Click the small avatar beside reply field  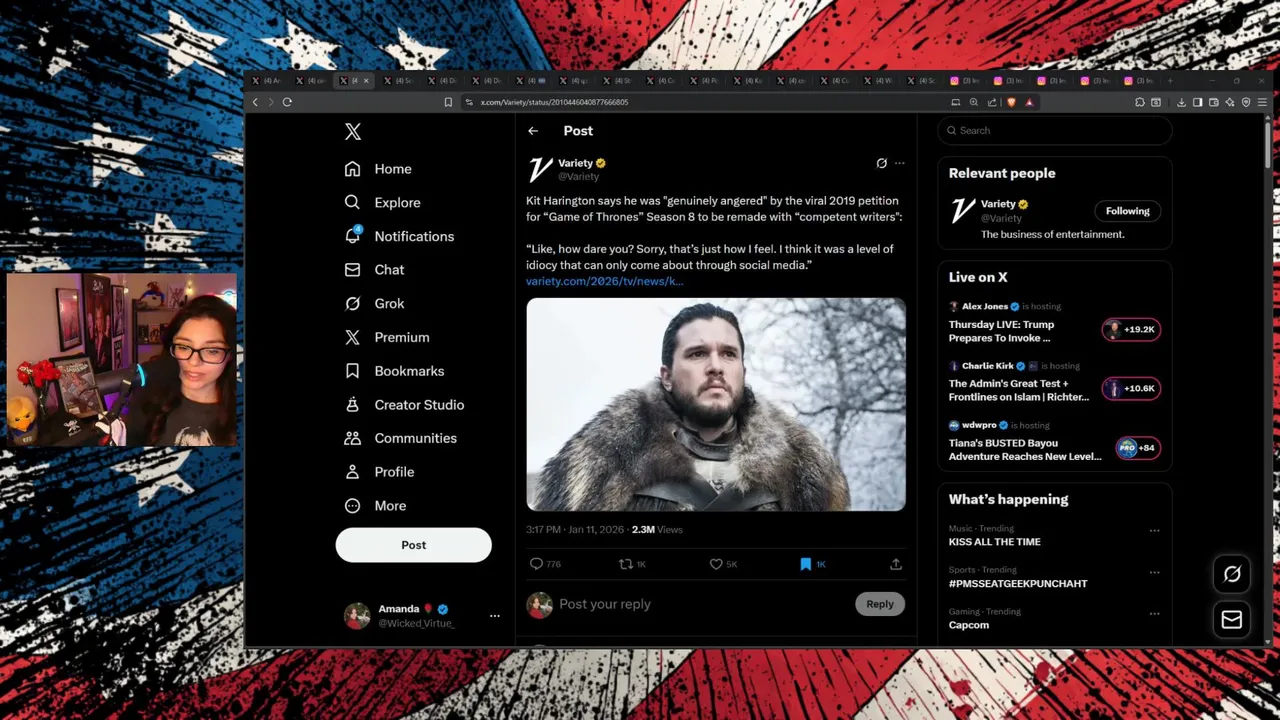540,604
